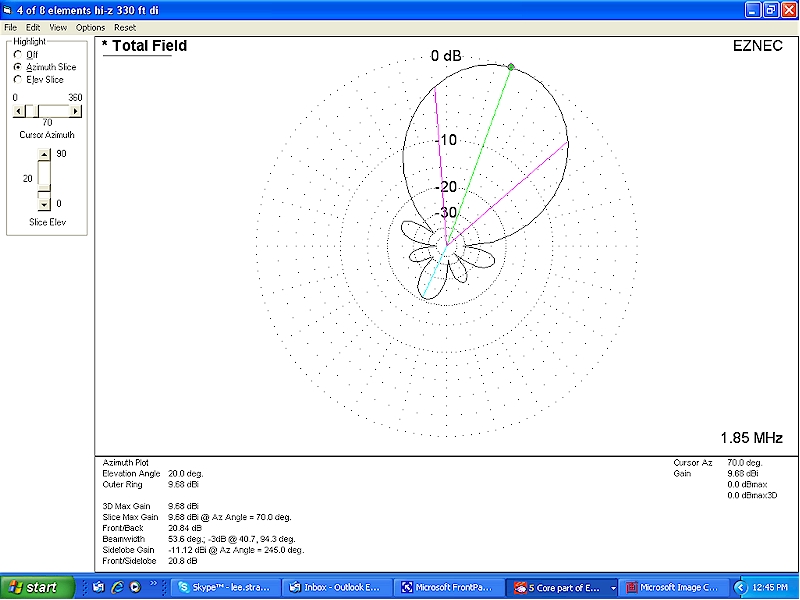Click the Windows Start button
This screenshot has width=800, height=600.
(x=36, y=587)
